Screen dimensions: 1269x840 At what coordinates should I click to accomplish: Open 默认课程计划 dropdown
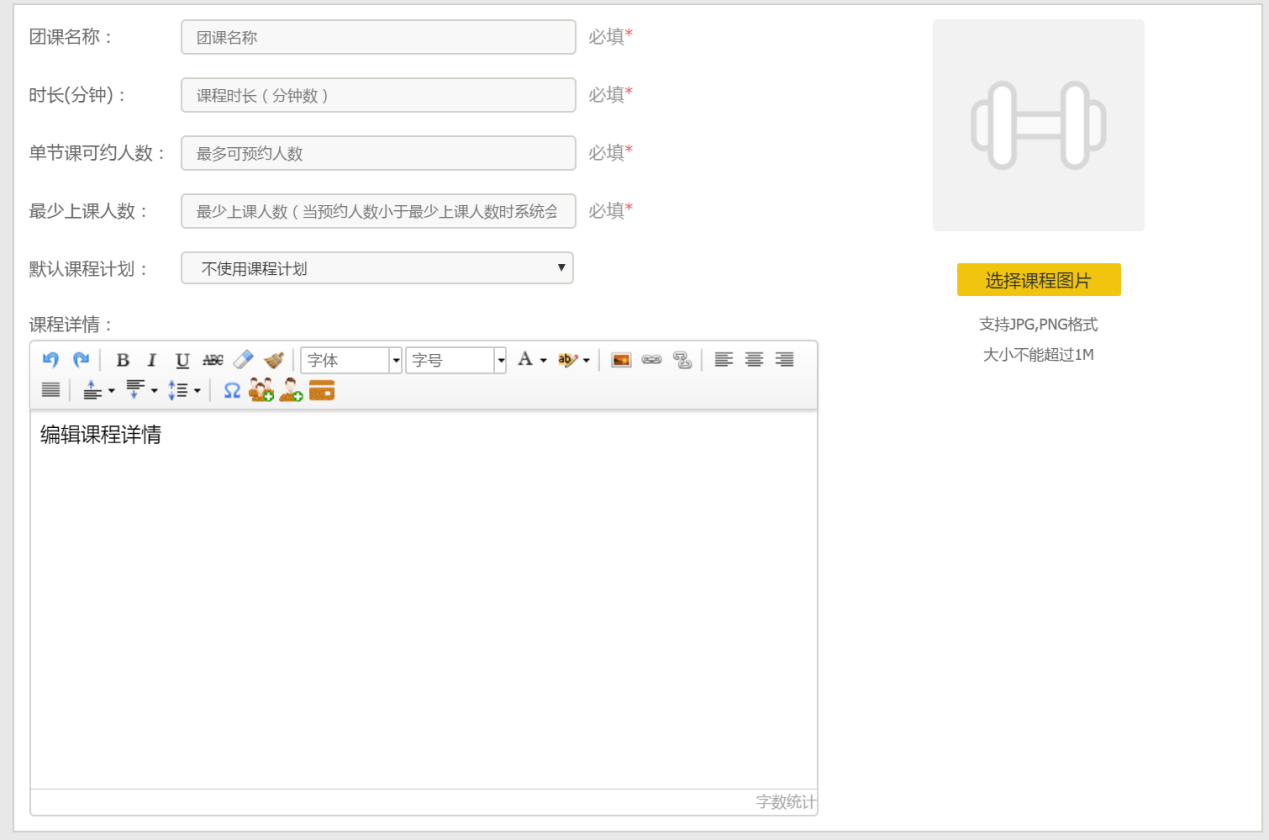click(x=377, y=268)
